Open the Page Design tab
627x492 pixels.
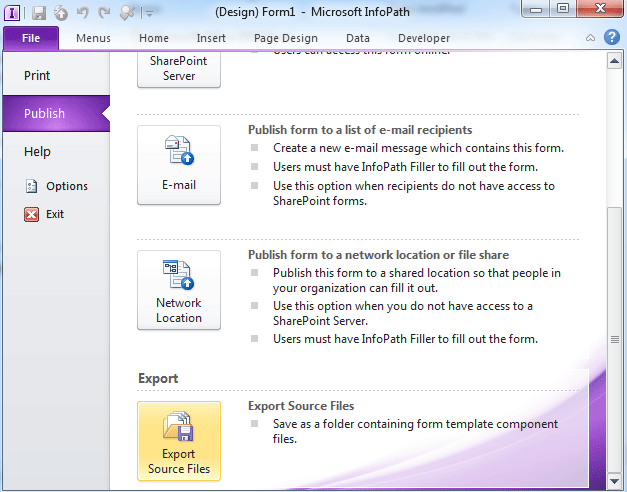click(x=286, y=38)
